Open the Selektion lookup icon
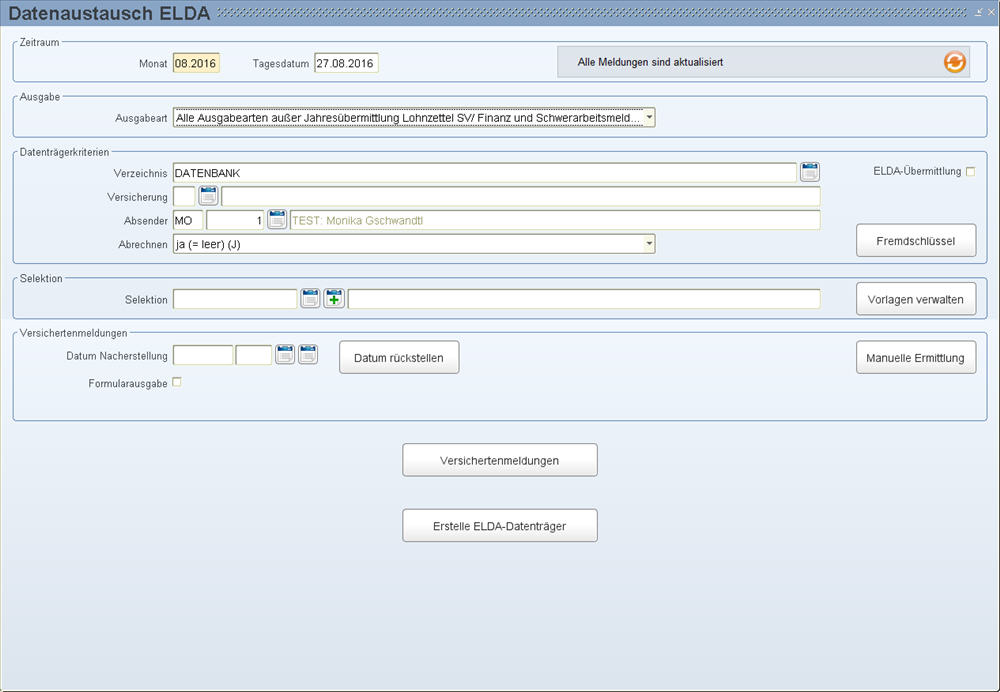The image size is (1000, 692). pos(310,298)
